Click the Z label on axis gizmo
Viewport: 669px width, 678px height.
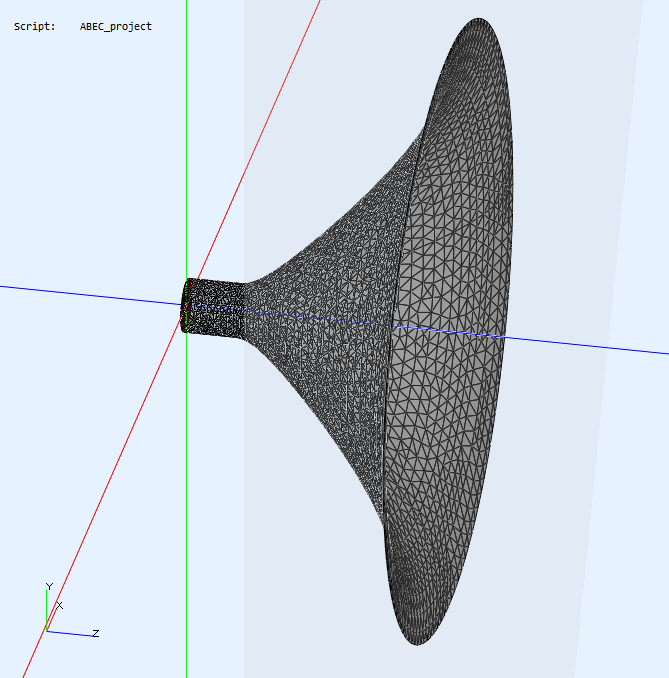pyautogui.click(x=96, y=633)
